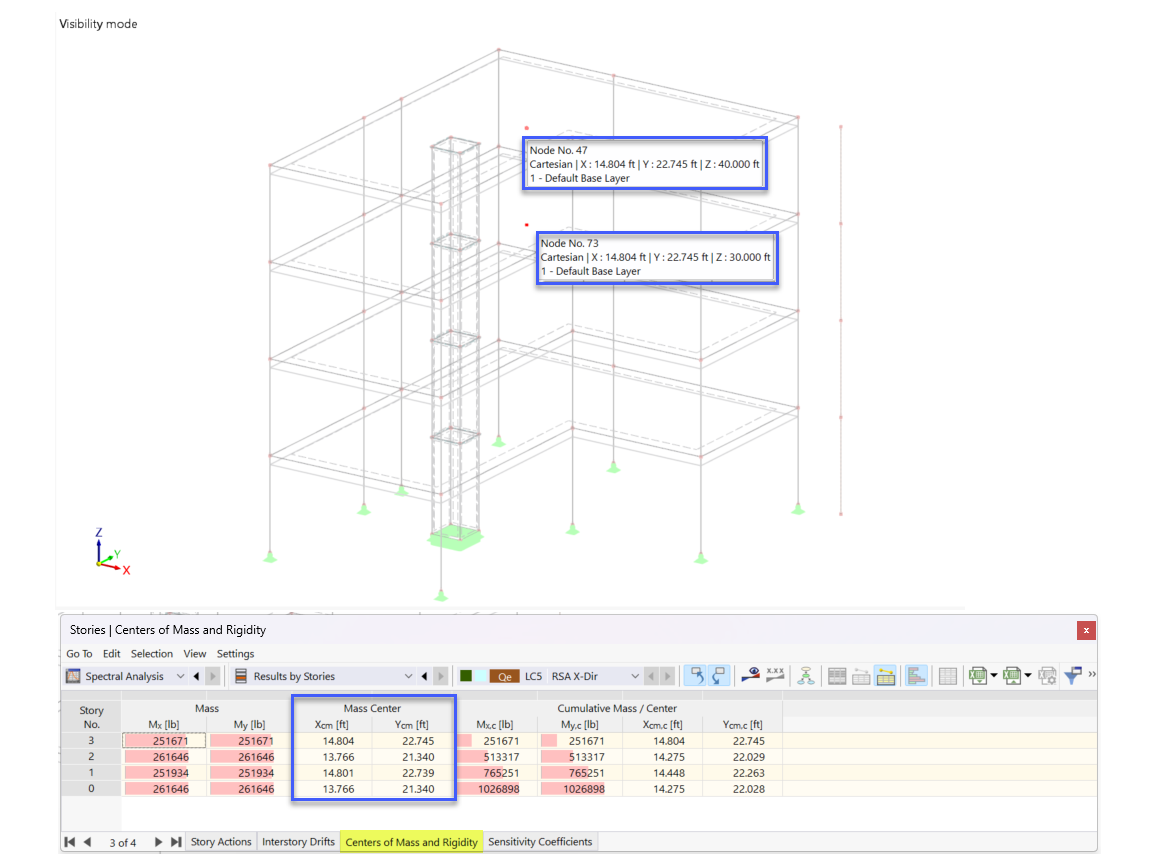Click the orange Qe category badge
Image resolution: width=1152 pixels, height=864 pixels.
tap(505, 677)
